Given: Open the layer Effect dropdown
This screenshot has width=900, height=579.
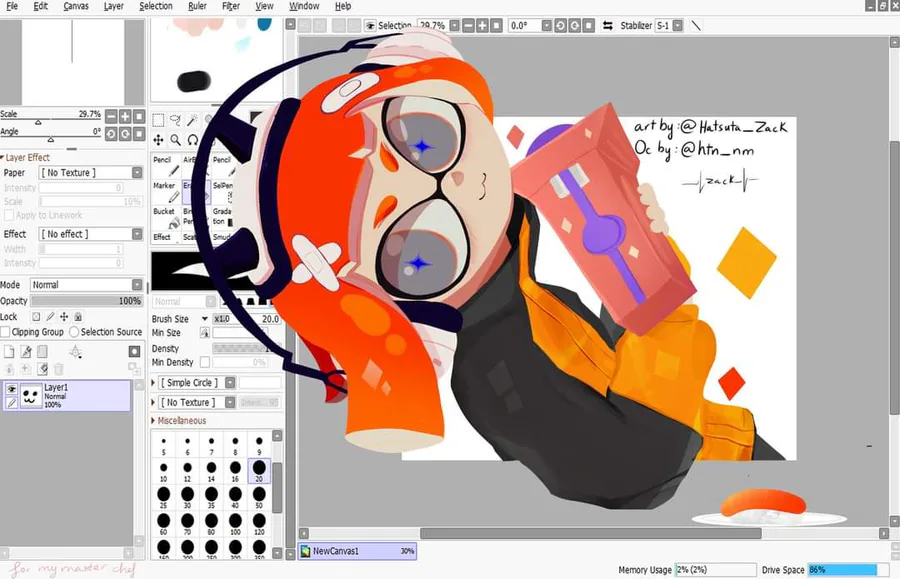Looking at the screenshot, I should [x=91, y=234].
